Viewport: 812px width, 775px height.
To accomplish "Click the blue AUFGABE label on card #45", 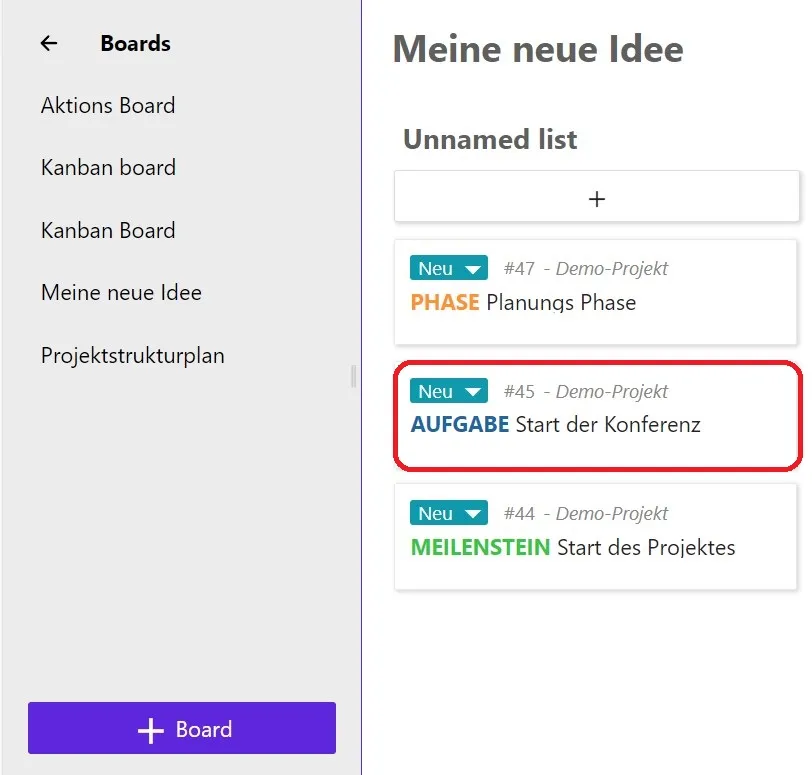I will [x=459, y=424].
